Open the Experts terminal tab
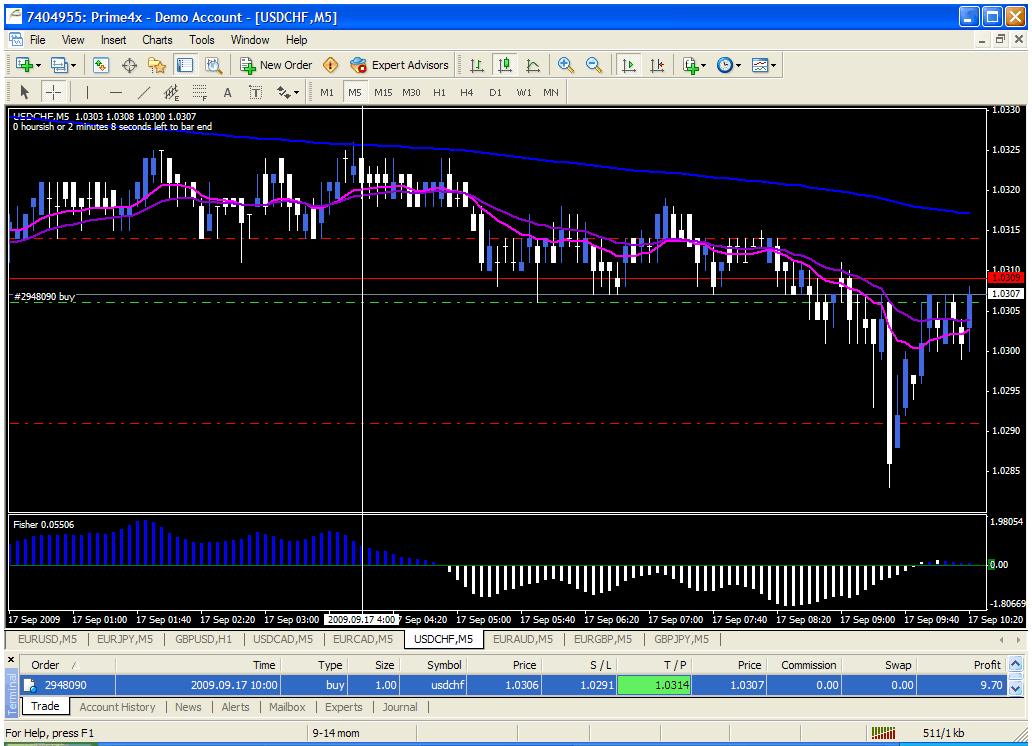This screenshot has width=1032, height=746. pos(344,707)
